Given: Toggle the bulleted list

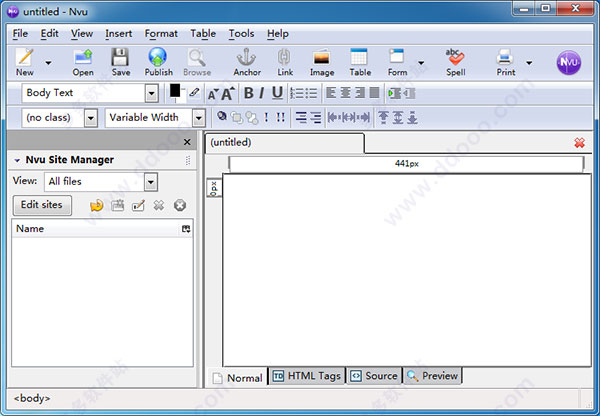Looking at the screenshot, I should (x=311, y=93).
